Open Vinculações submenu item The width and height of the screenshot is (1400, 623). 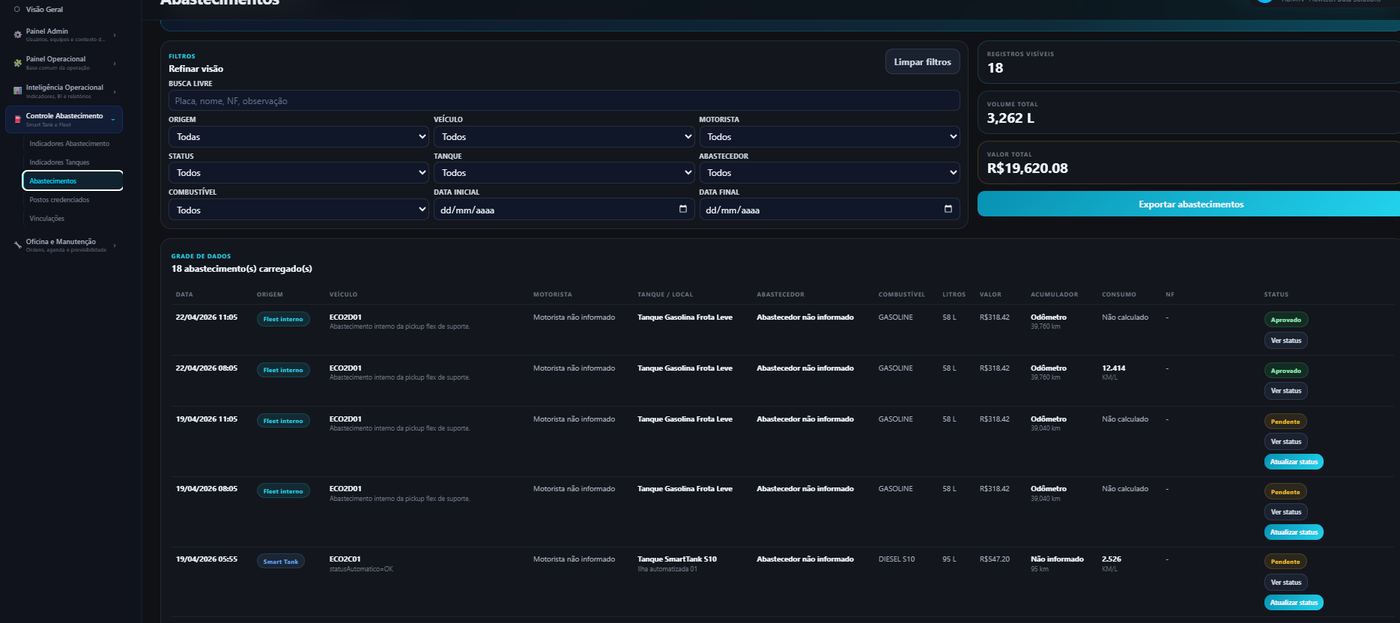(x=47, y=218)
